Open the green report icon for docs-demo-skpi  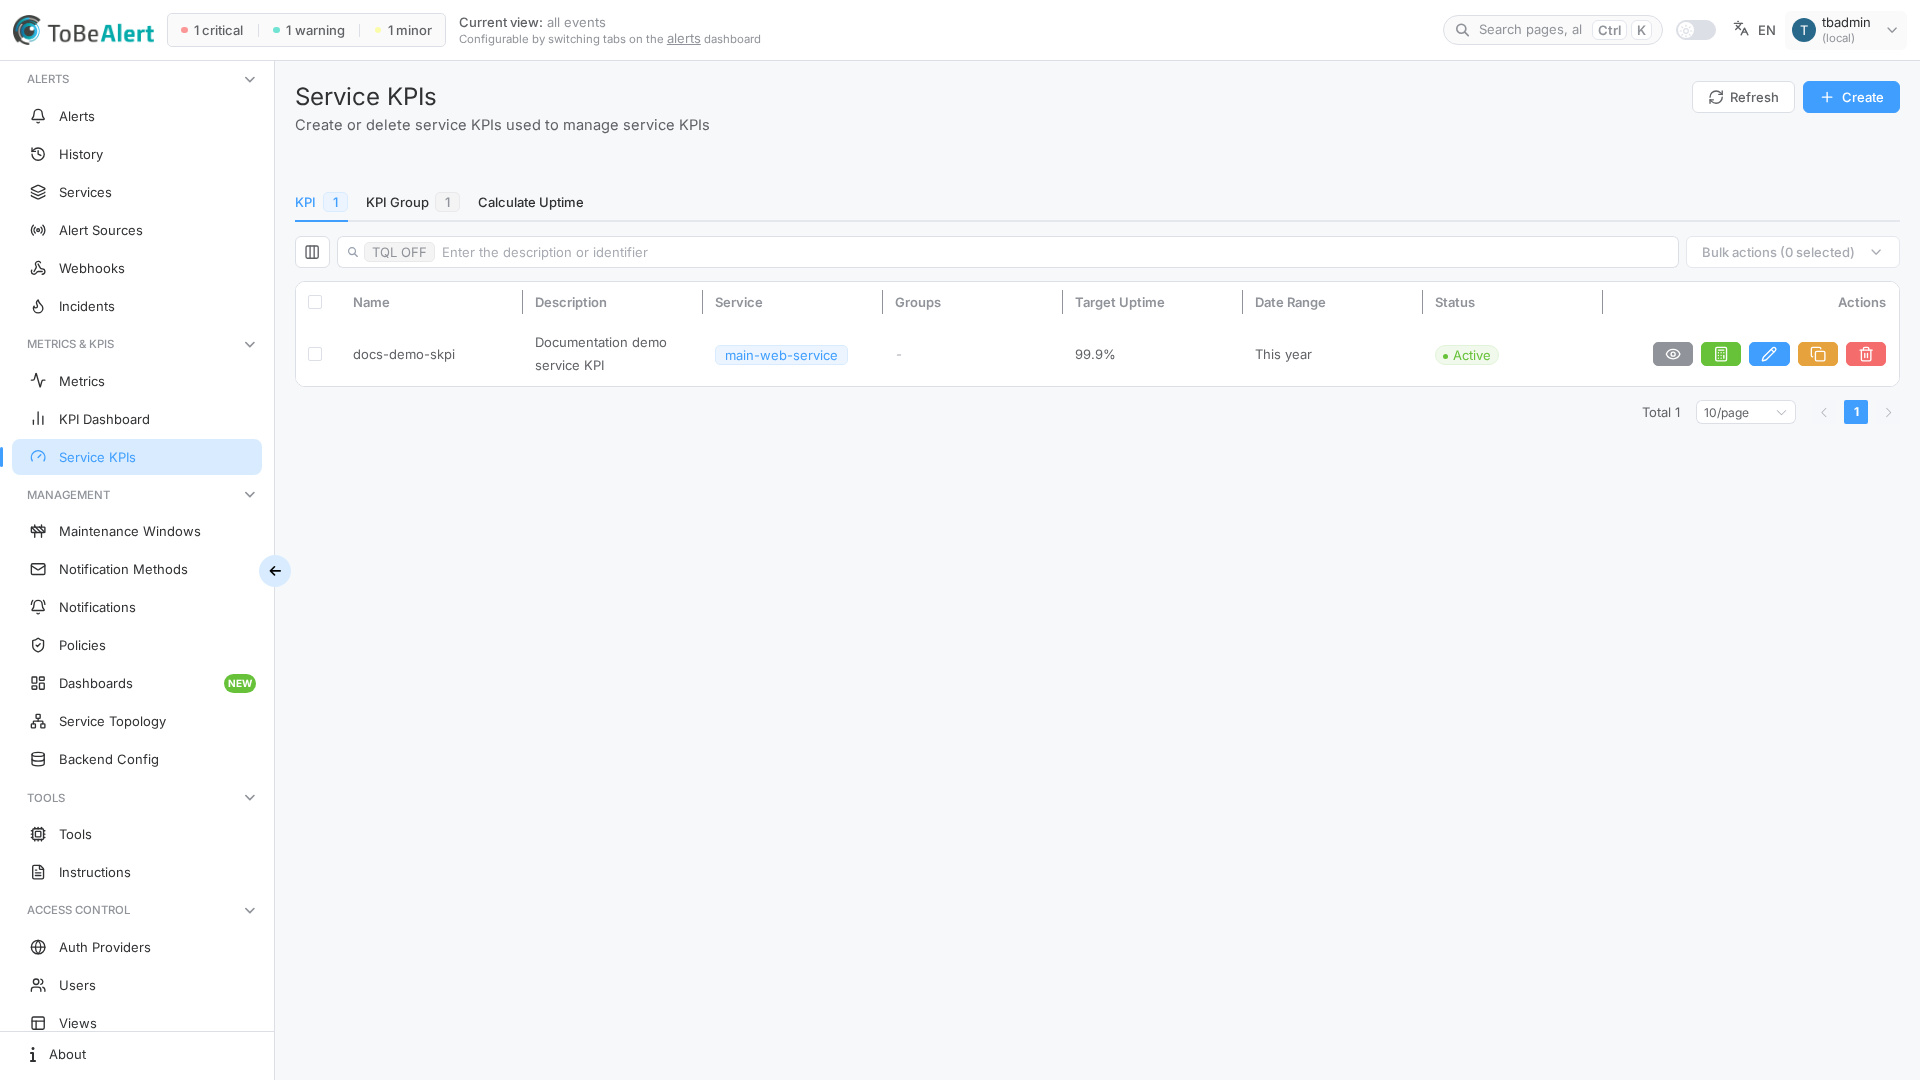pyautogui.click(x=1720, y=354)
